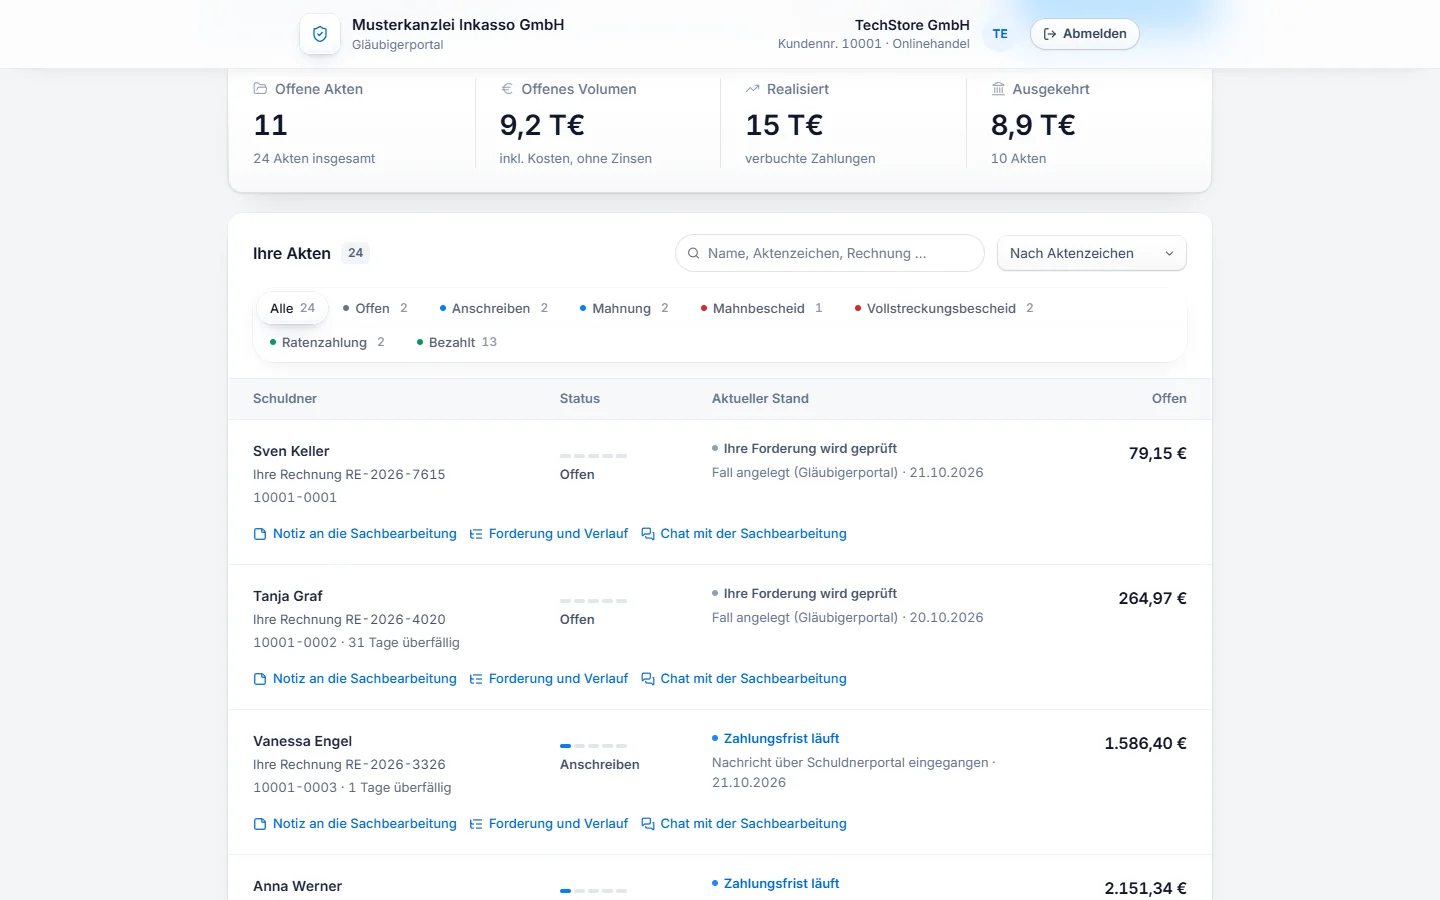The width and height of the screenshot is (1440, 900).
Task: Open Chat mit der Sachbearbeitung for Sven Keller
Action: 744,534
